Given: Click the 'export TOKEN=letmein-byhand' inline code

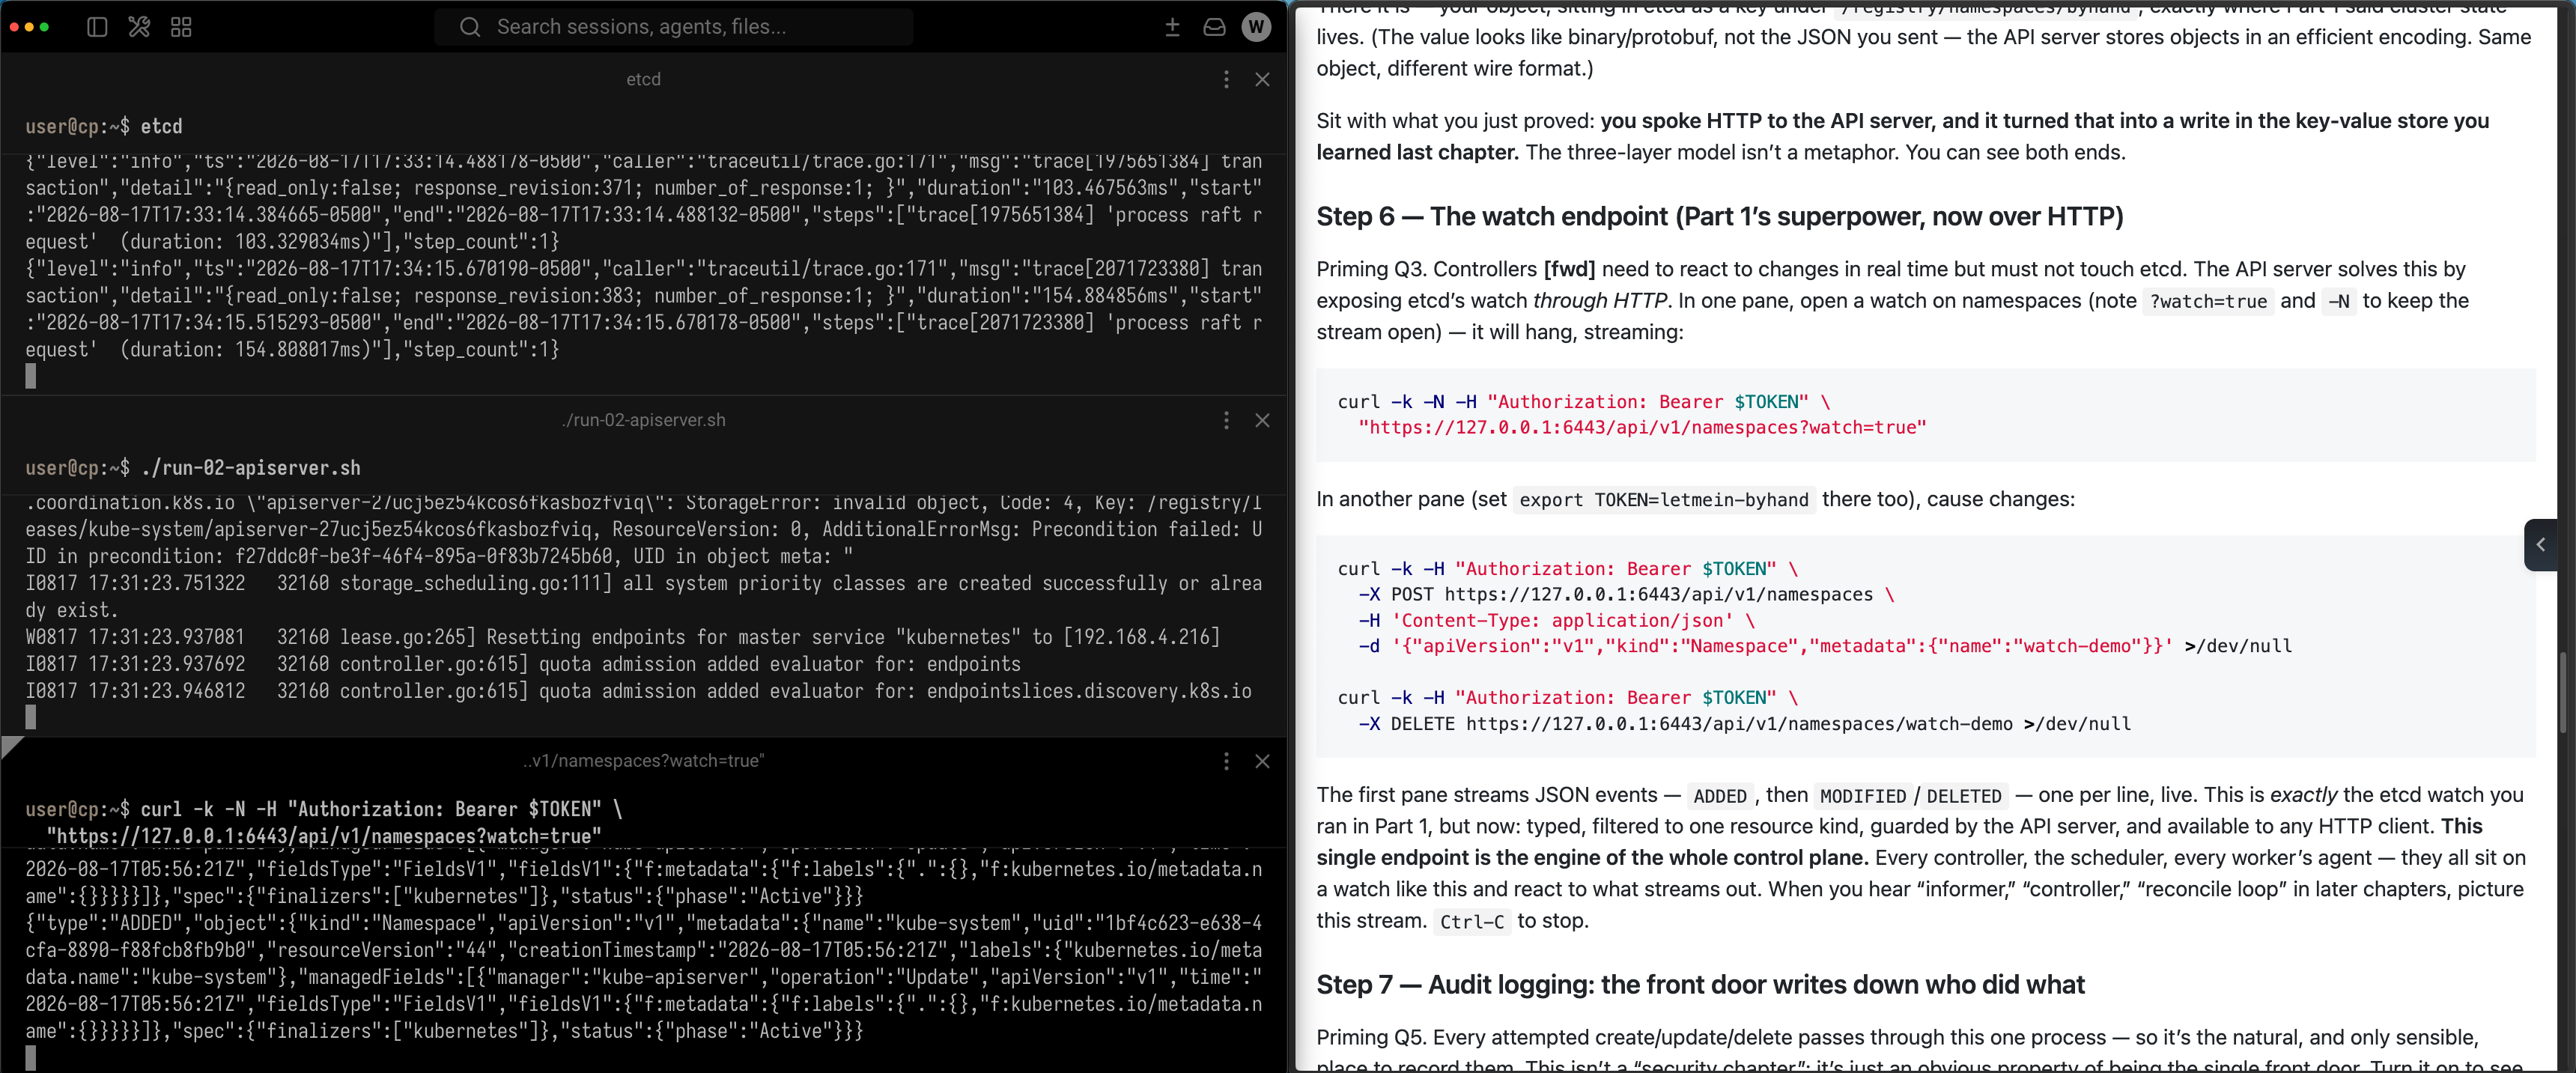Looking at the screenshot, I should [1664, 499].
